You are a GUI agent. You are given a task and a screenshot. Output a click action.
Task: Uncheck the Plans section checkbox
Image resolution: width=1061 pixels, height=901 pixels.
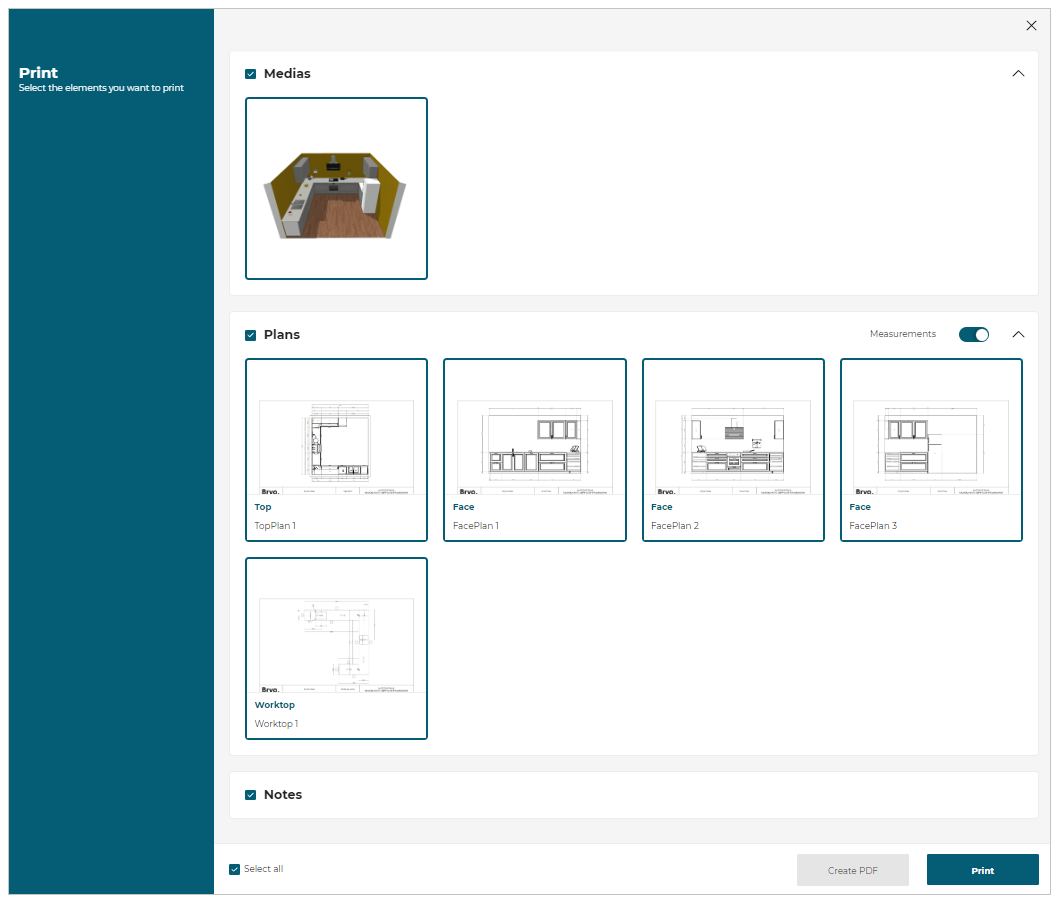click(x=251, y=335)
